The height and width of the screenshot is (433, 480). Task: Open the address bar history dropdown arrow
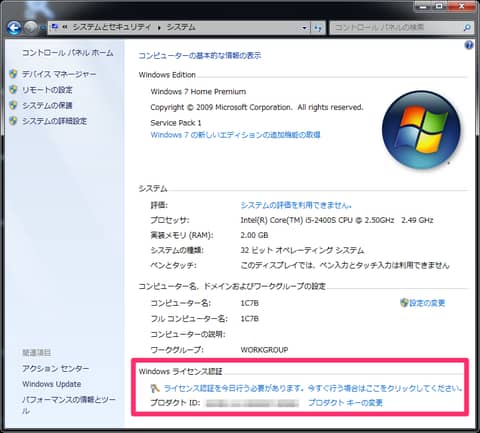304,28
